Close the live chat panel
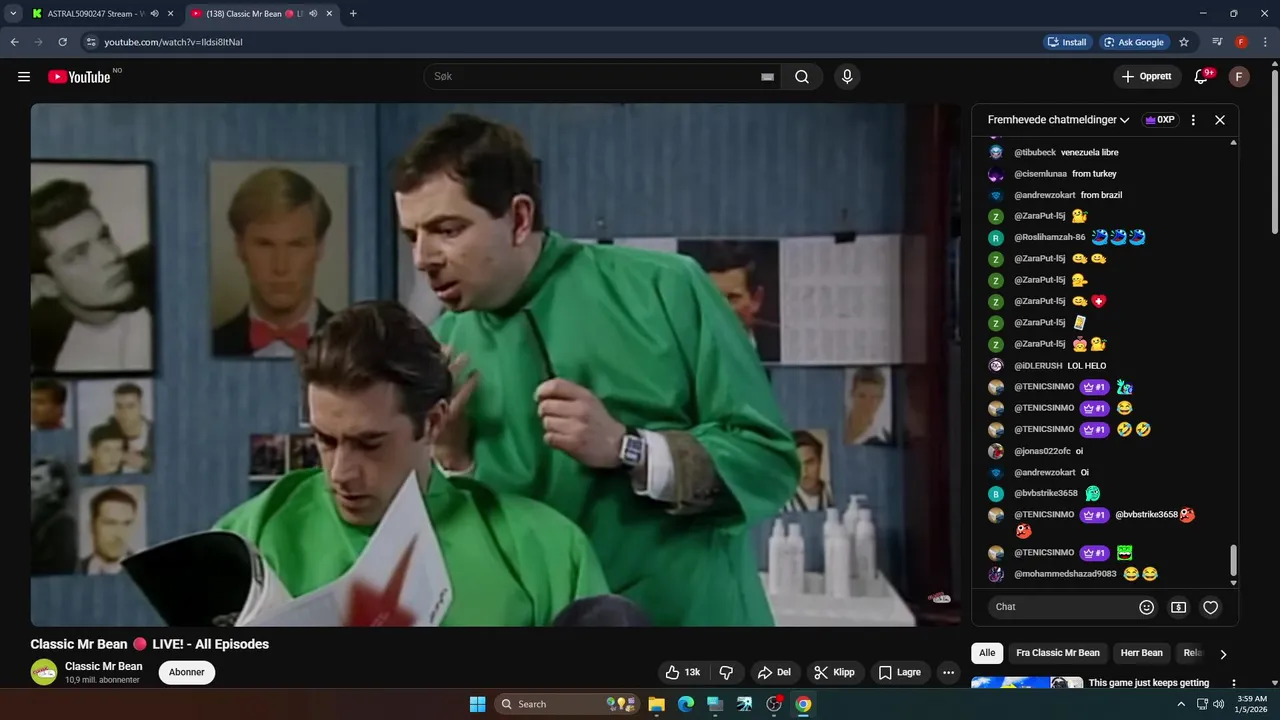This screenshot has width=1280, height=720. coord(1220,120)
